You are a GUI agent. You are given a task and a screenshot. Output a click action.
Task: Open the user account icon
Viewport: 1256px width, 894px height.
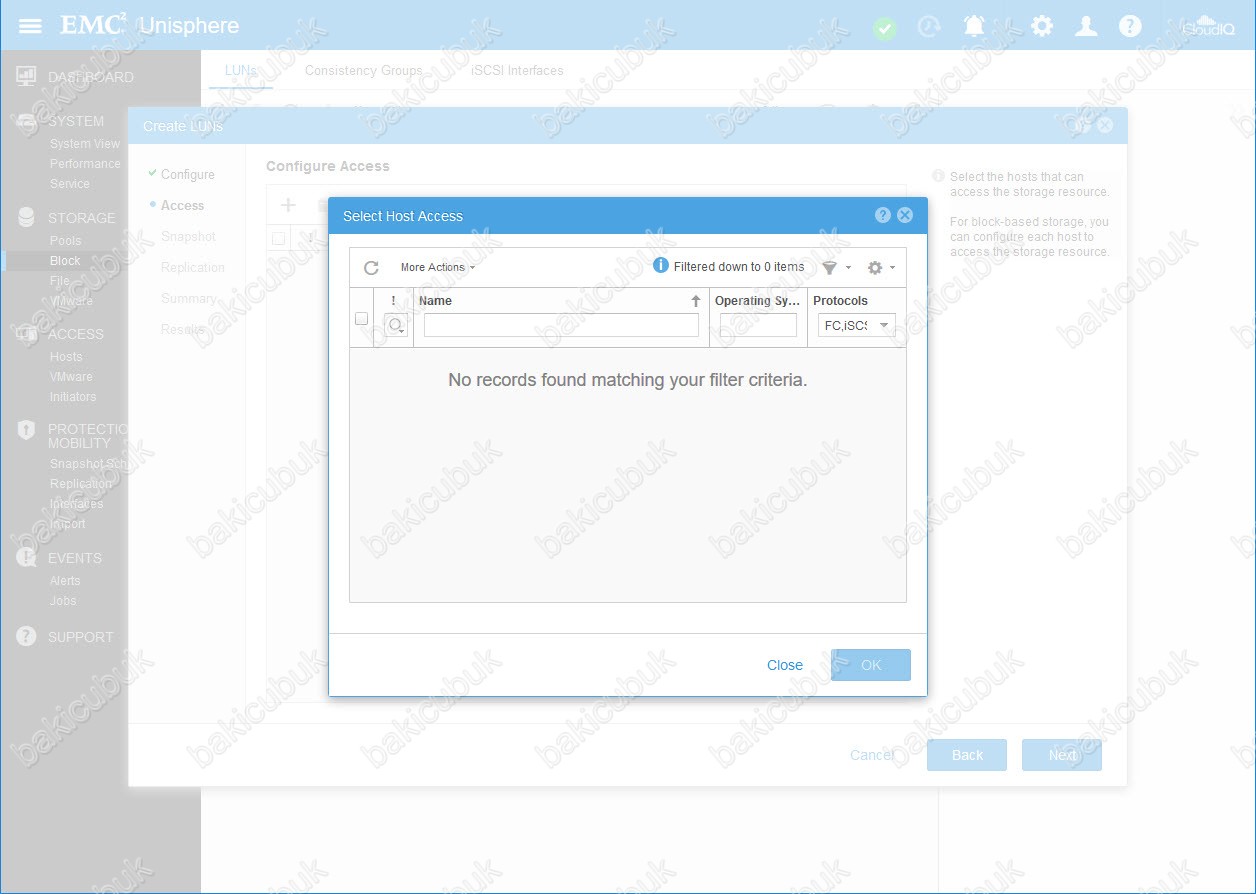click(x=1086, y=26)
